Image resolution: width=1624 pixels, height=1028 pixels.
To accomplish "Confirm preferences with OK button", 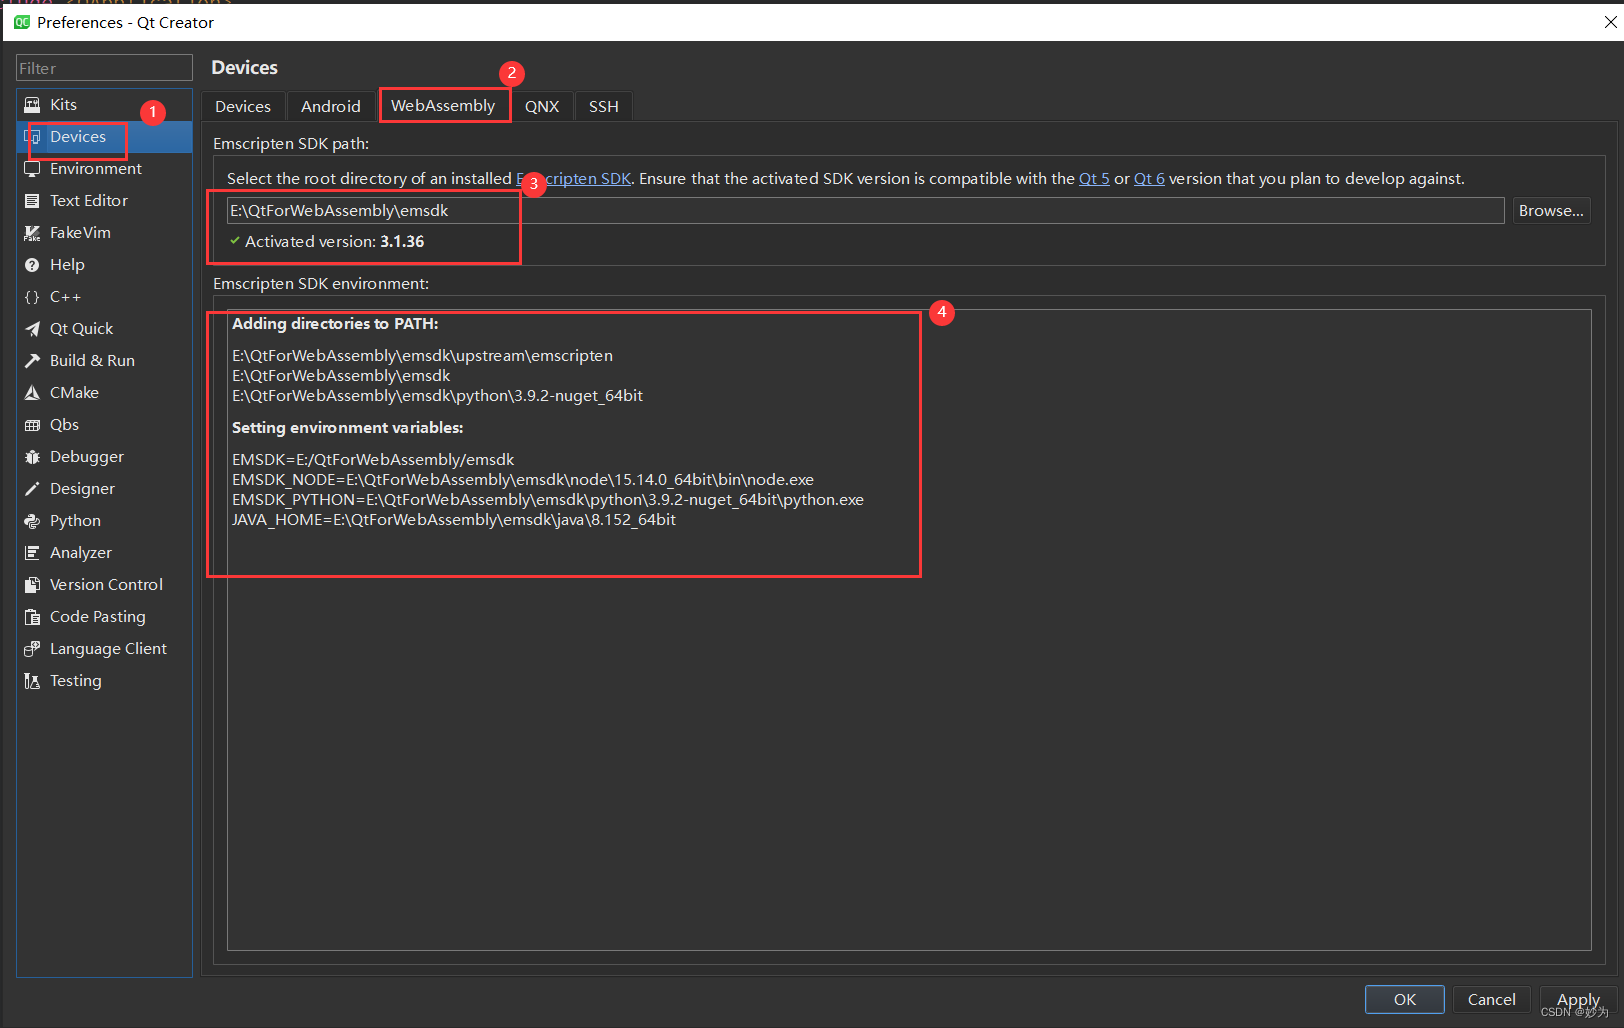I will click(1404, 999).
